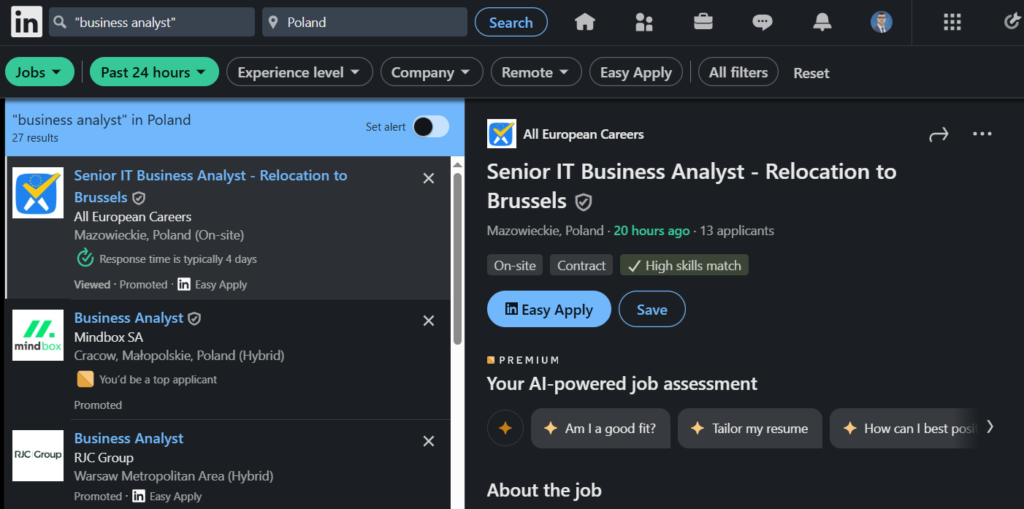This screenshot has height=509, width=1024.
Task: Click the "business analyst" search input field
Action: pyautogui.click(x=152, y=22)
